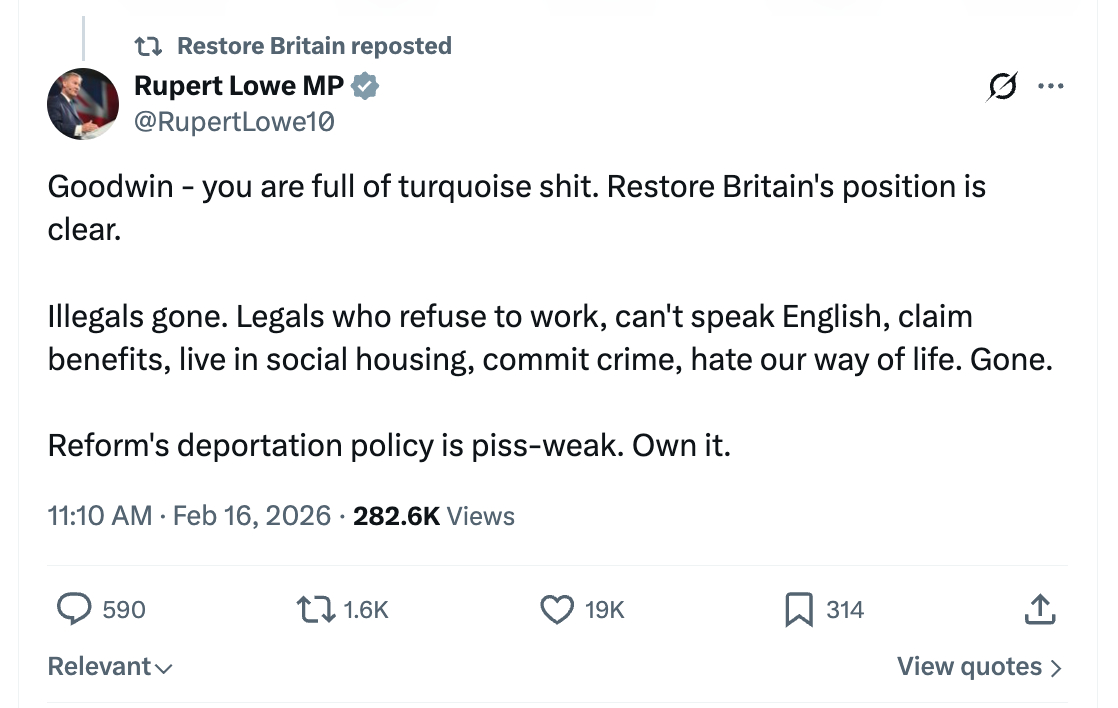The height and width of the screenshot is (708, 1118).
Task: Open the 282.6K Views analytics
Action: 434,516
